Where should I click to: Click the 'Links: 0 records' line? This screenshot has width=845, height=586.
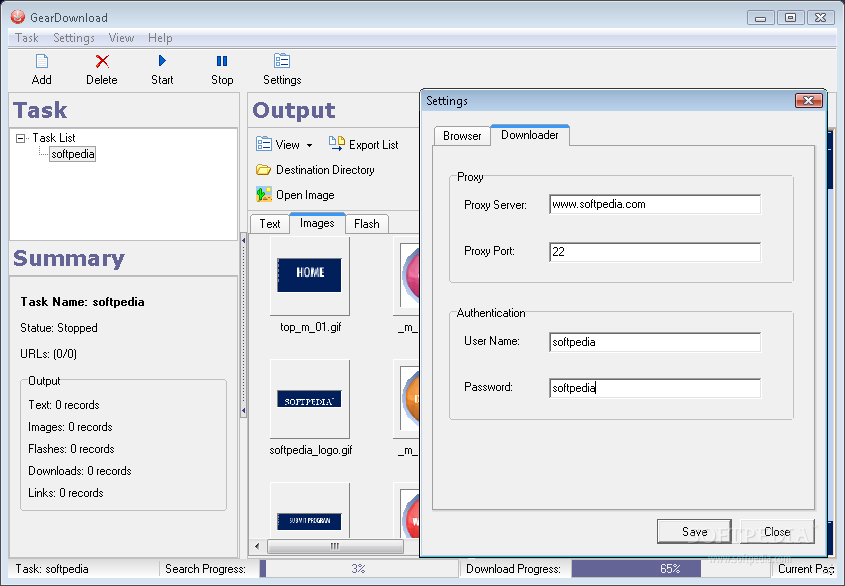click(x=66, y=493)
